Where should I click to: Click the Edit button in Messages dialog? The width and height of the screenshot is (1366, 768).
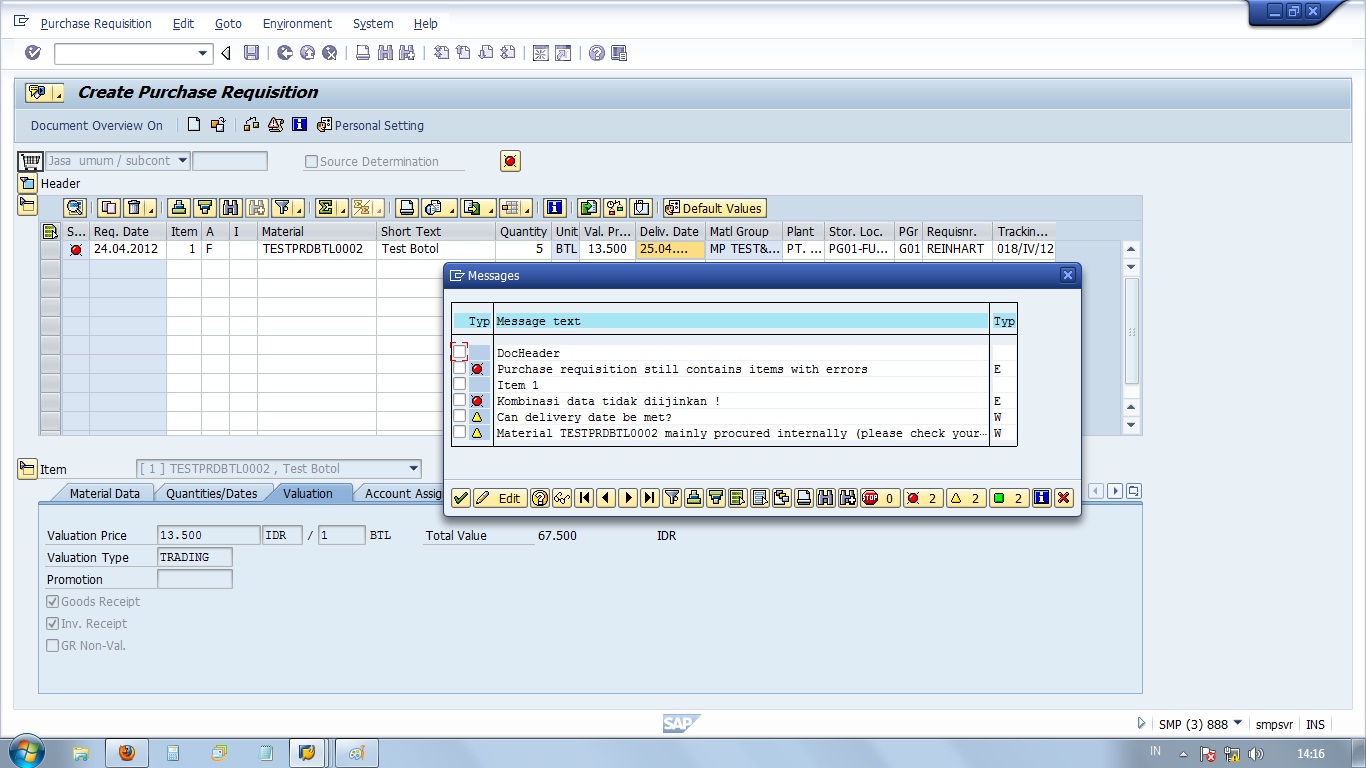coord(500,498)
